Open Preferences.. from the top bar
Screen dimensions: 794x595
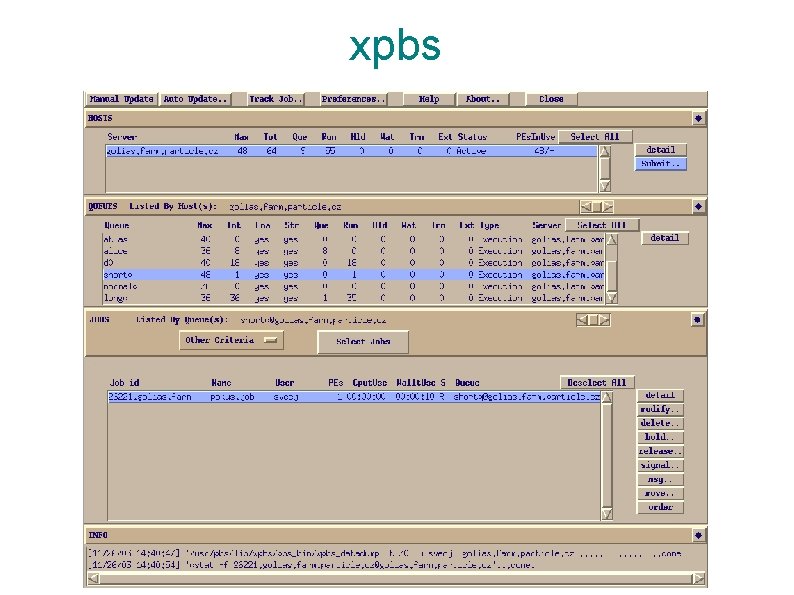click(353, 99)
